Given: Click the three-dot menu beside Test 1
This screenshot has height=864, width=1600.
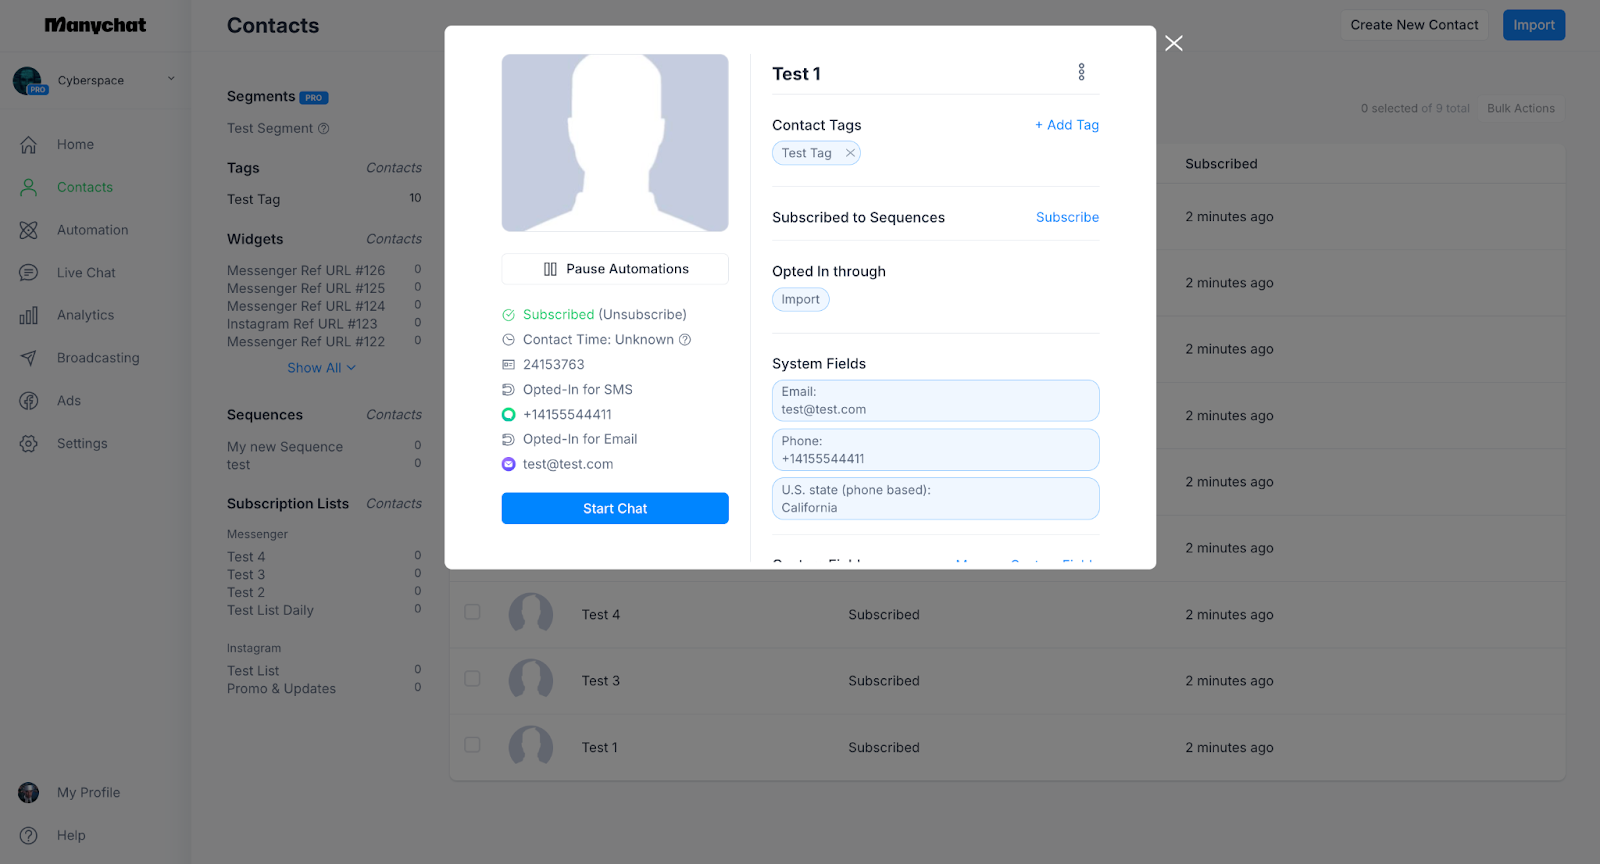Looking at the screenshot, I should coord(1081,72).
